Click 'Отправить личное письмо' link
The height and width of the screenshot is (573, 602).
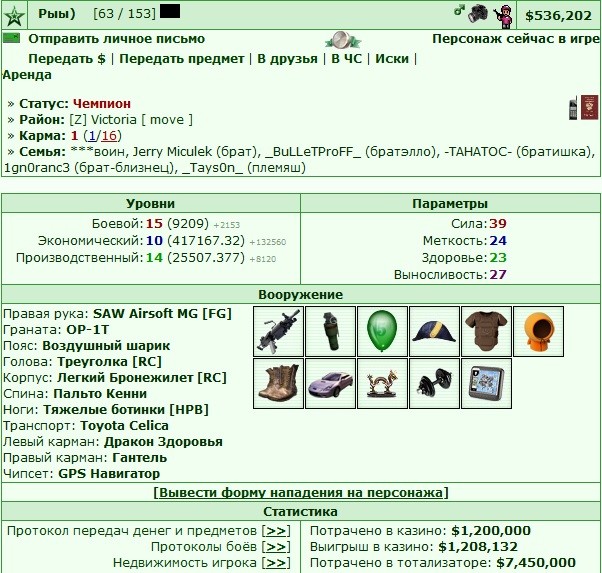point(117,39)
